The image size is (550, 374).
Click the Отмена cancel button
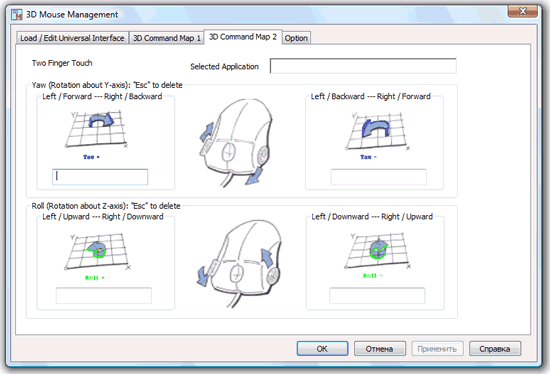pyautogui.click(x=380, y=349)
